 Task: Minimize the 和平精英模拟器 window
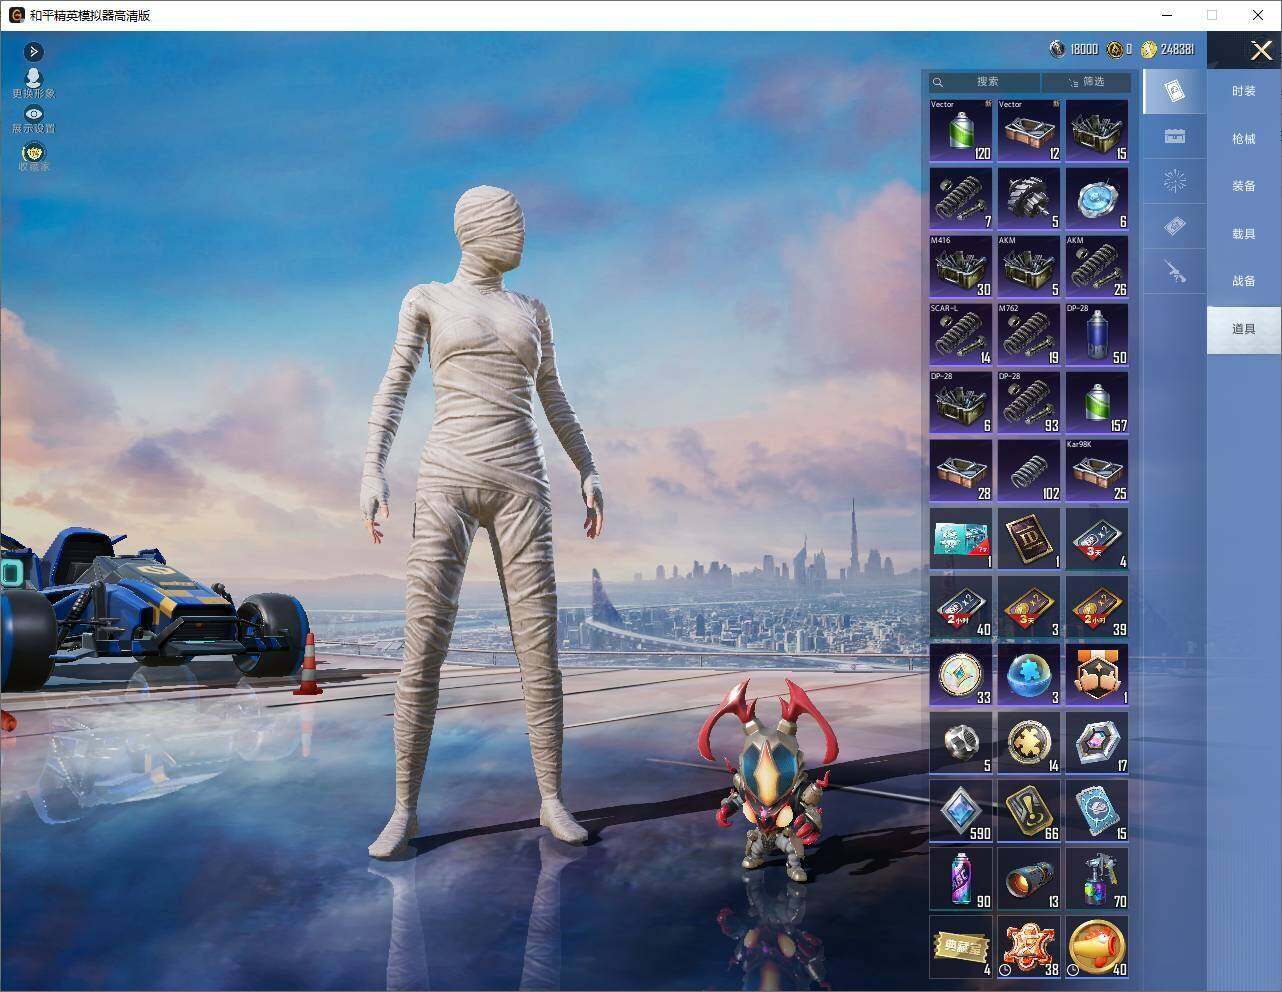1165,15
